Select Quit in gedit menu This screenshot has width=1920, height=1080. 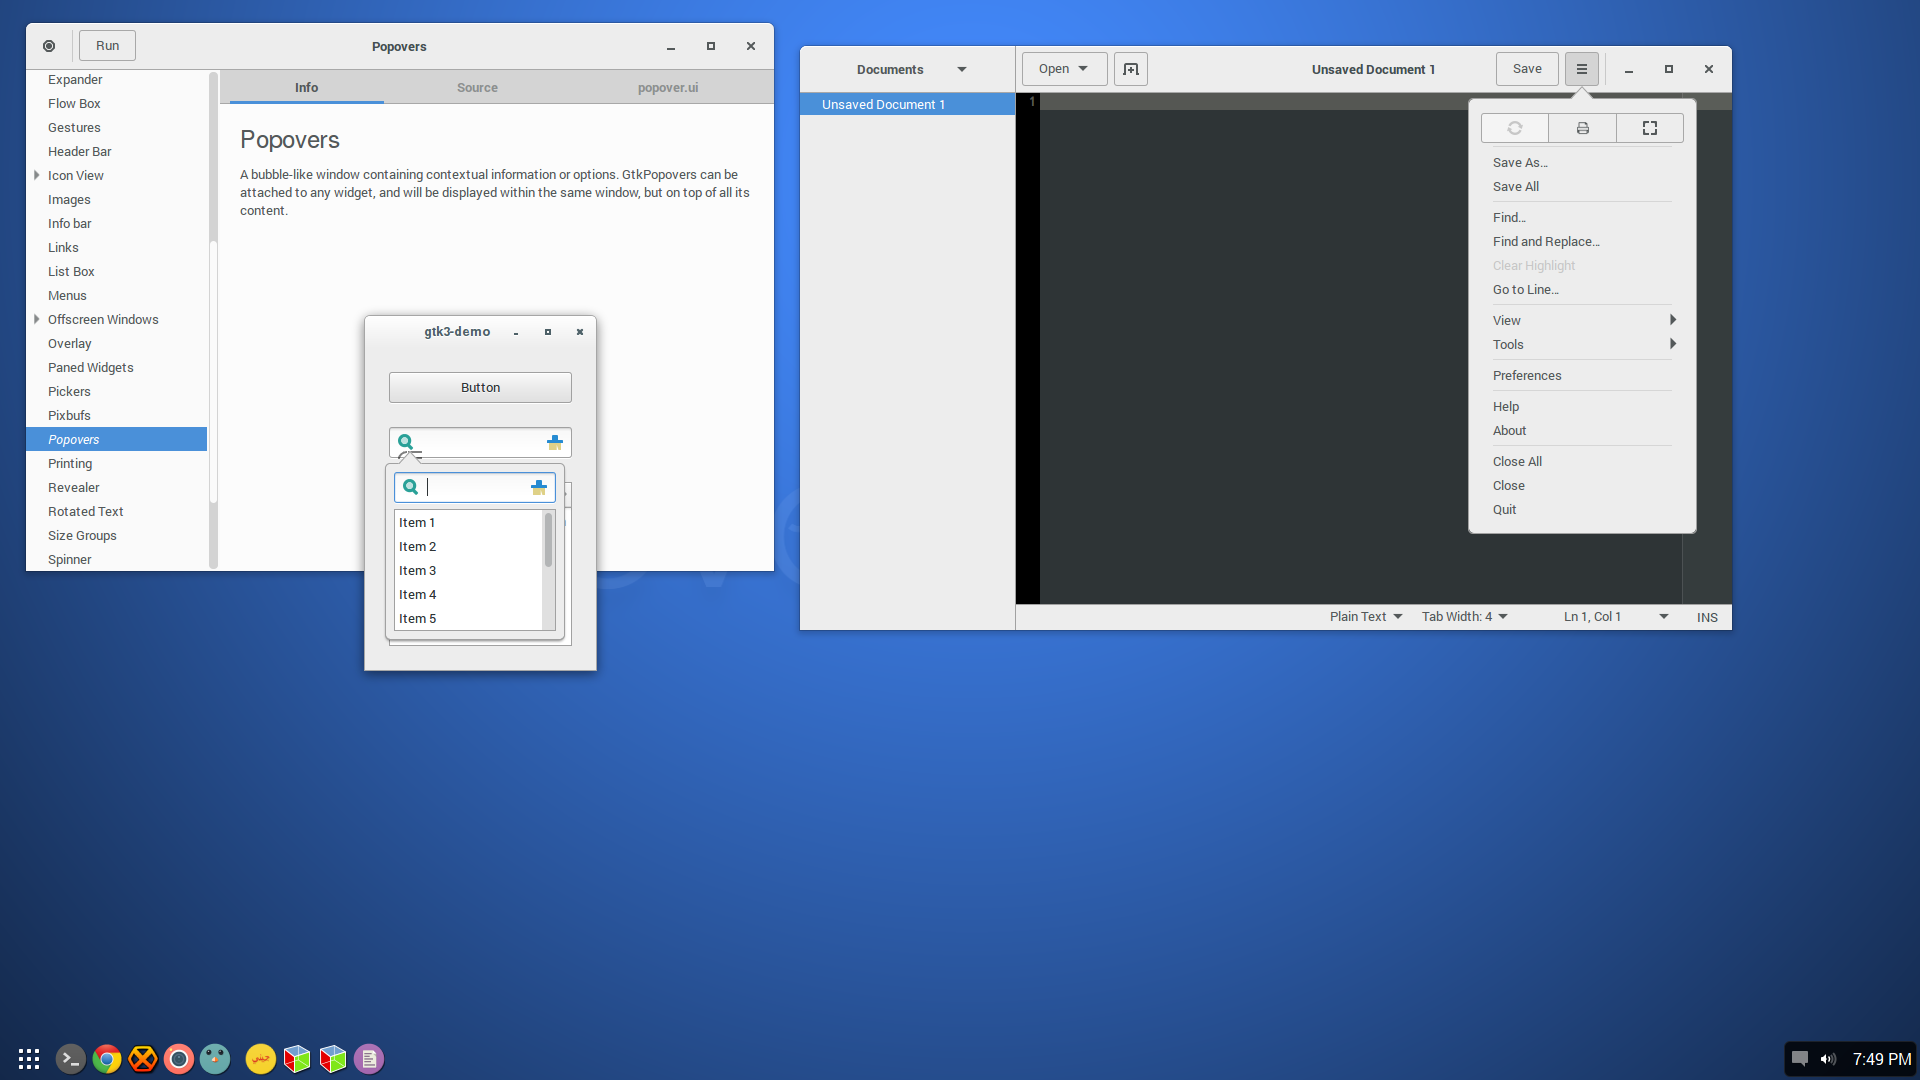[x=1582, y=509]
